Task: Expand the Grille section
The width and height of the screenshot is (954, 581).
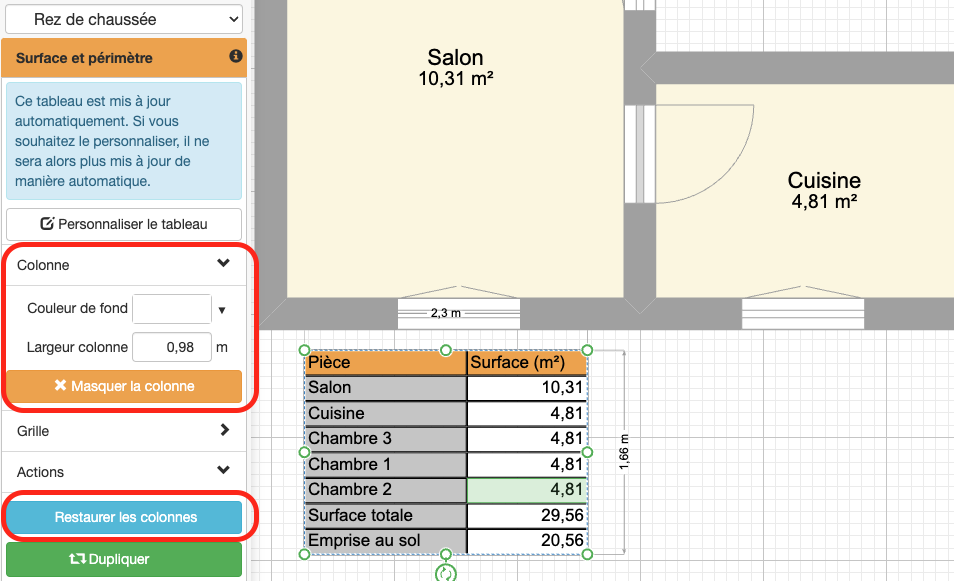Action: [x=223, y=431]
